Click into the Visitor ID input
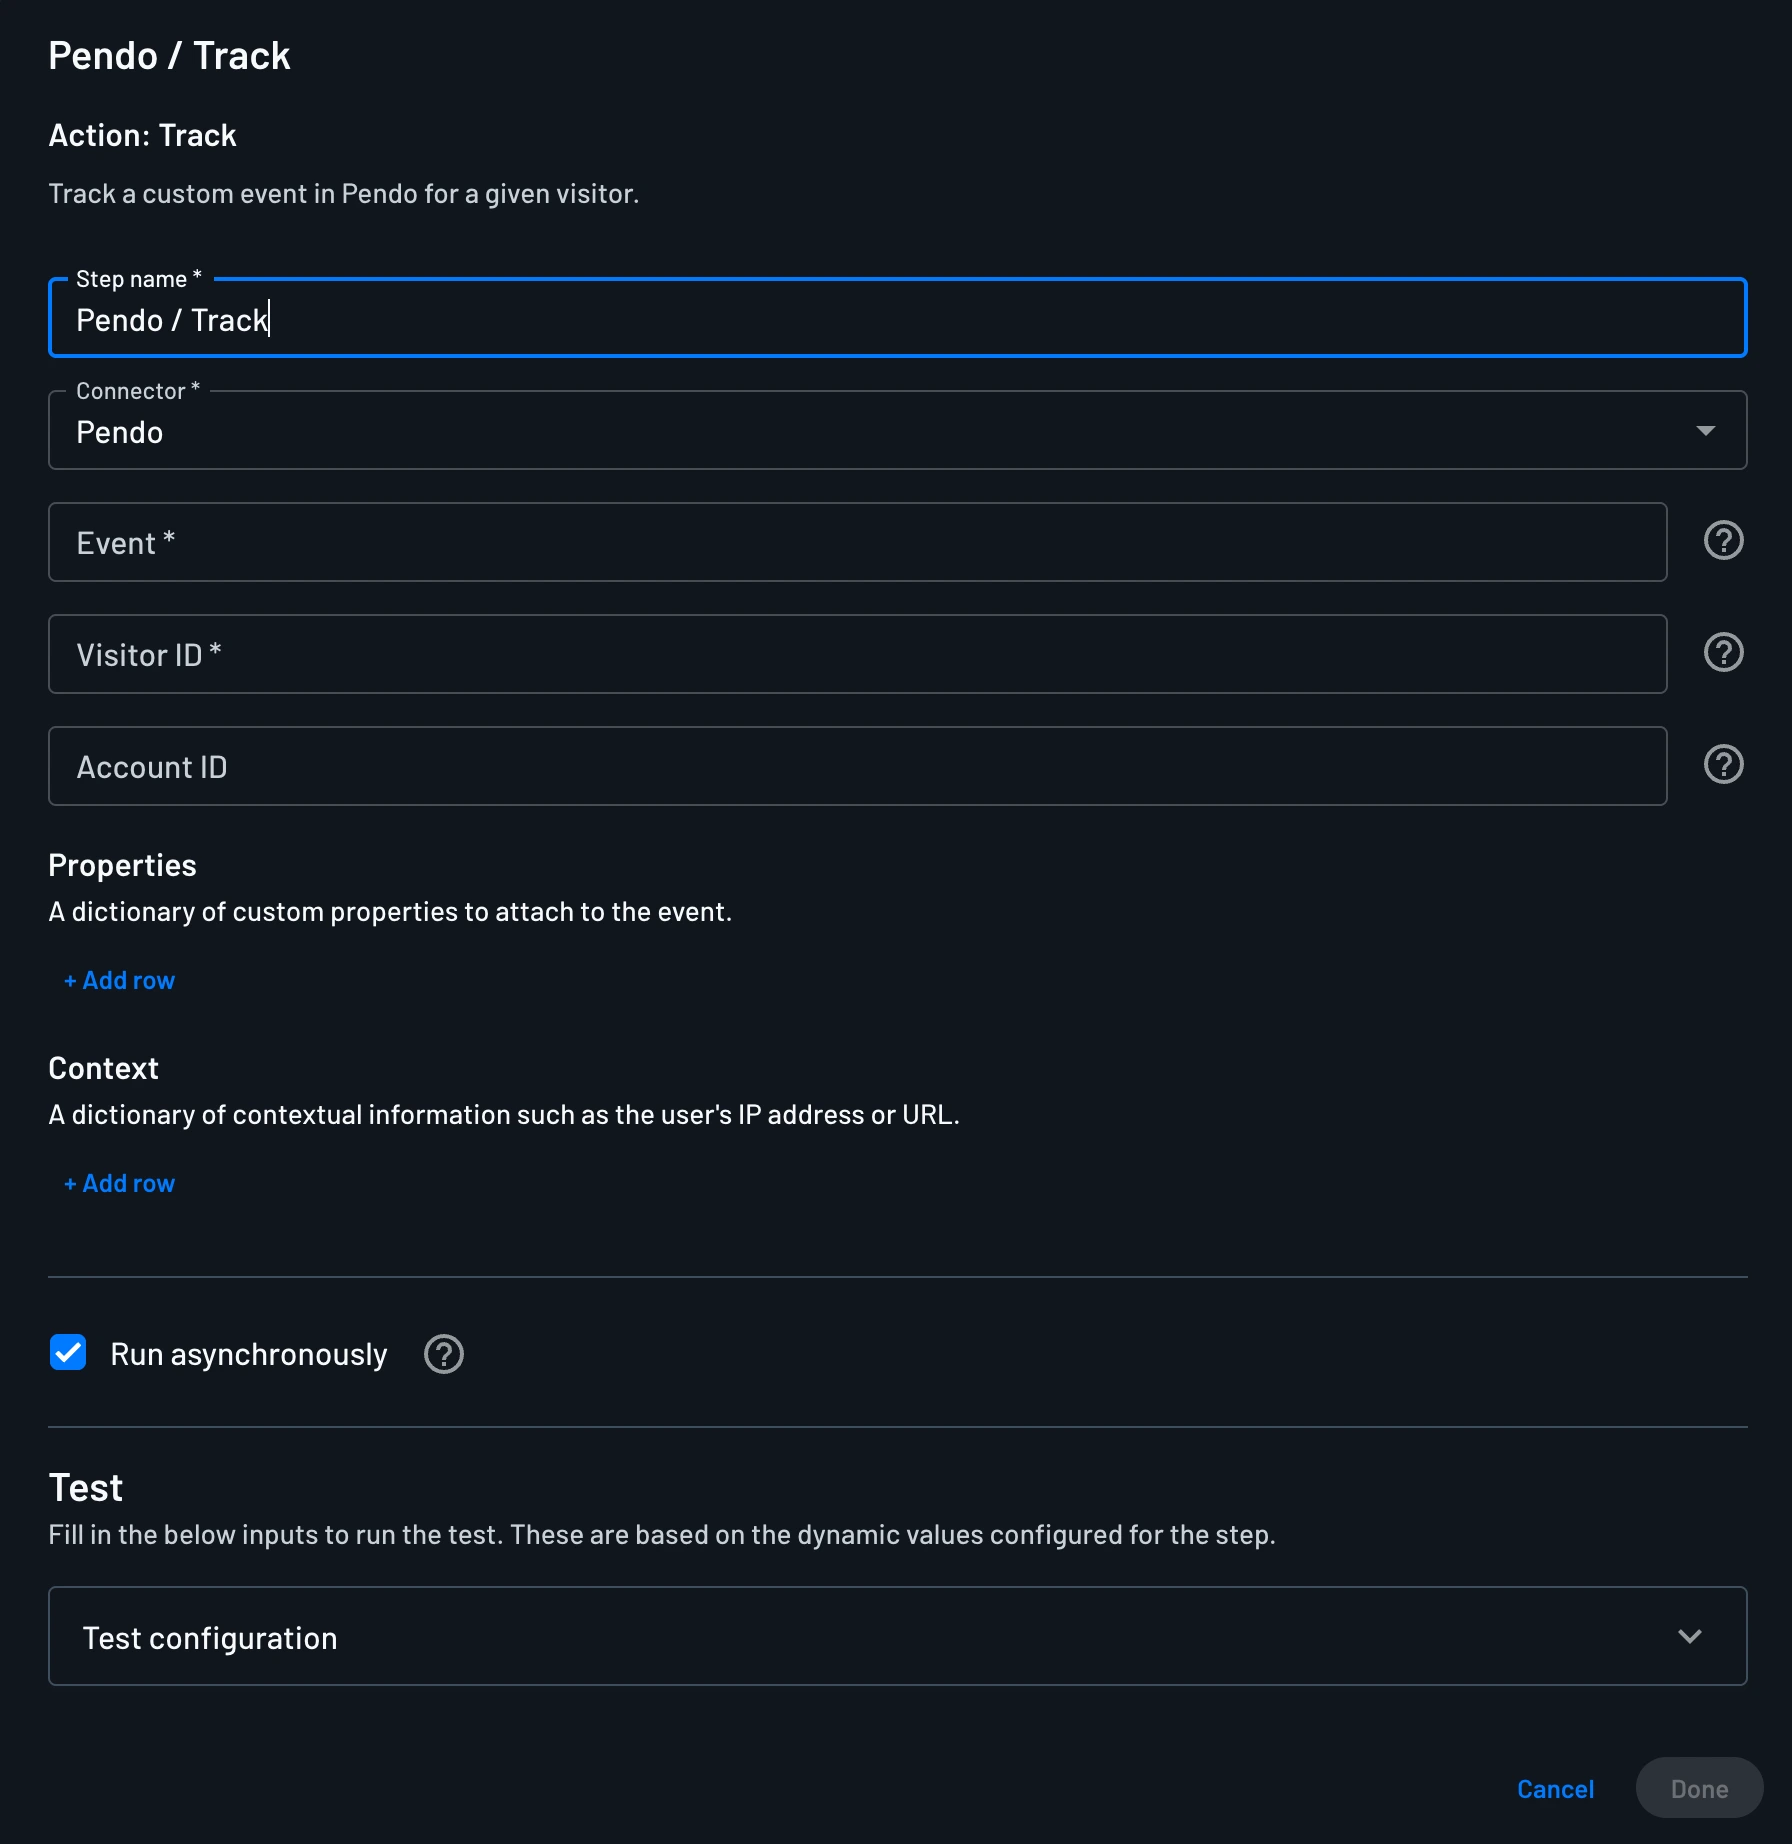 [857, 654]
